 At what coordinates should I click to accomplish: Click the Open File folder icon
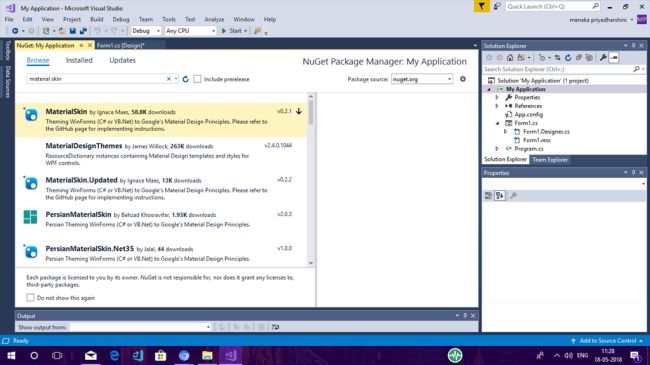[x=62, y=31]
